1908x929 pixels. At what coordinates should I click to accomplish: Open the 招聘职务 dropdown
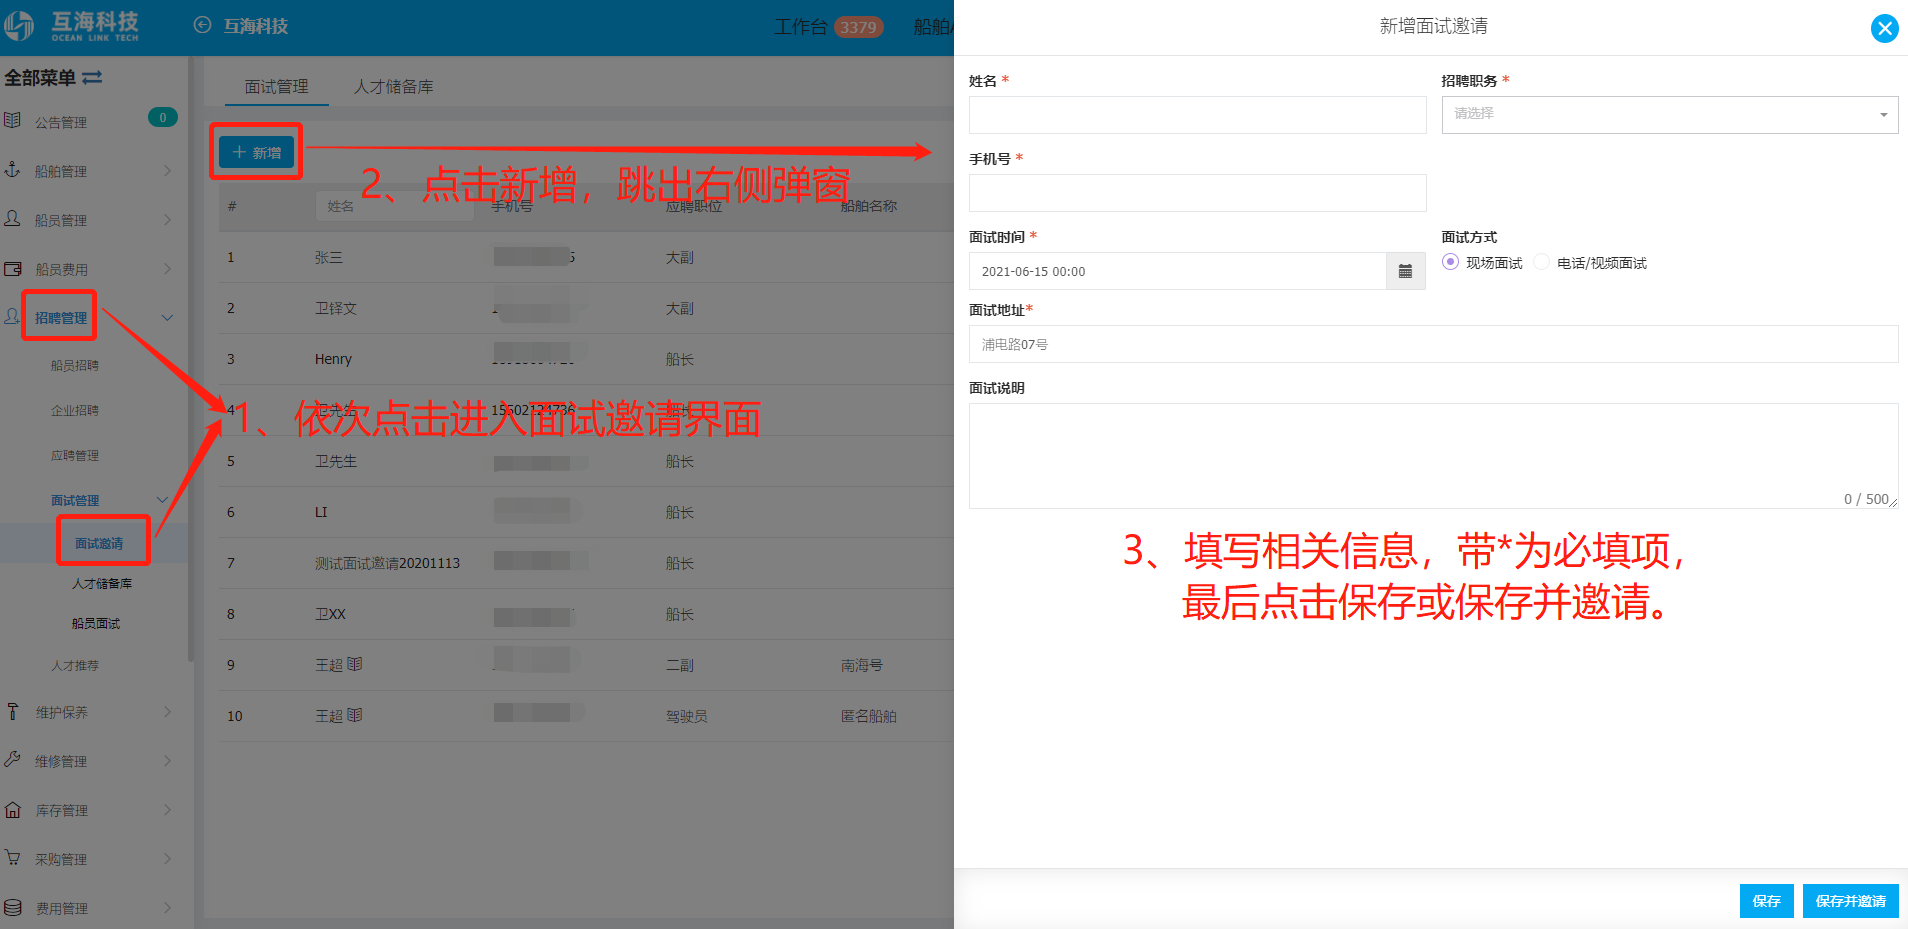click(x=1669, y=114)
